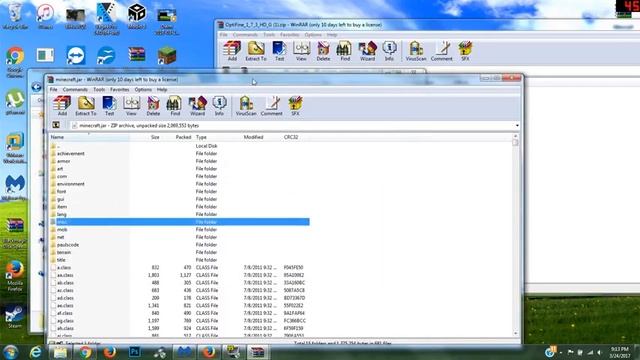640x360 pixels.
Task: Open Steam desktop shortcut
Action: tap(15, 317)
